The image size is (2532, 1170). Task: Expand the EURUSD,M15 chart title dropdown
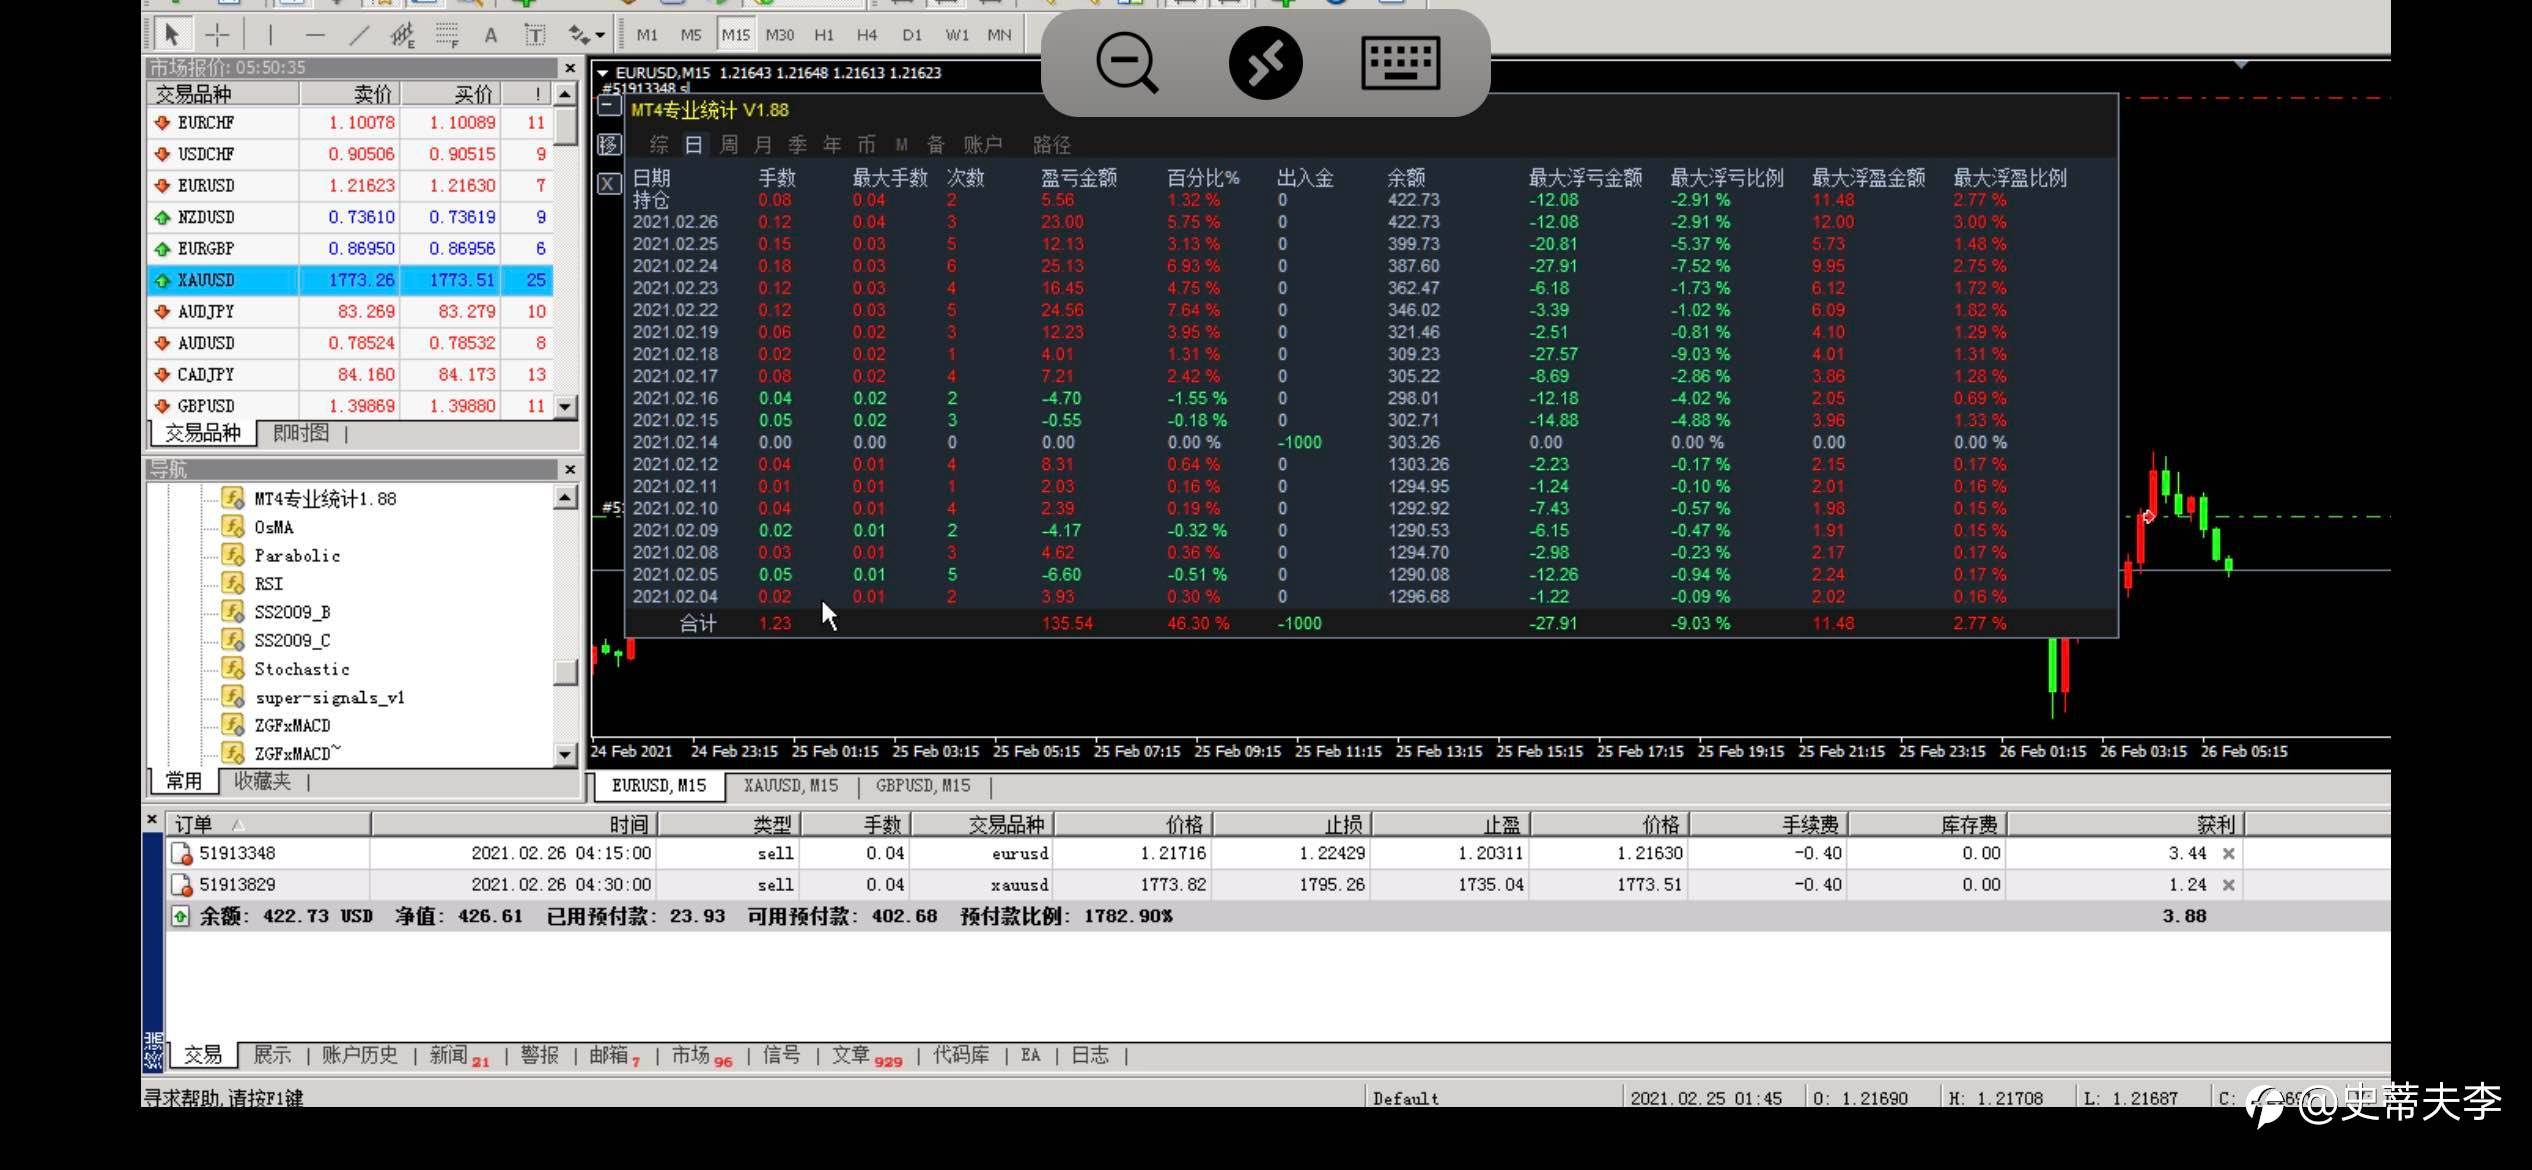(x=603, y=73)
